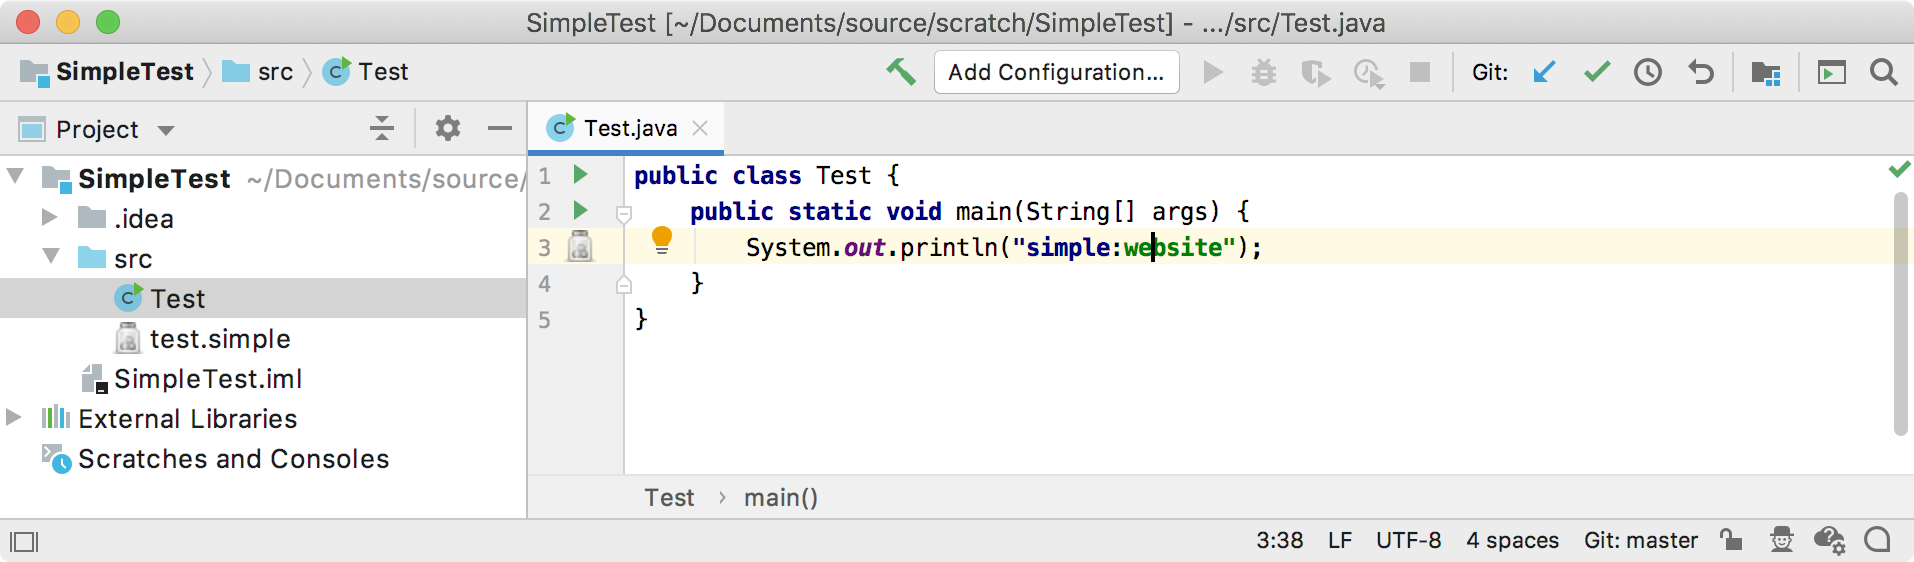Click the memory indicator circle icon in the status bar
The width and height of the screenshot is (1914, 562).
[x=1878, y=540]
